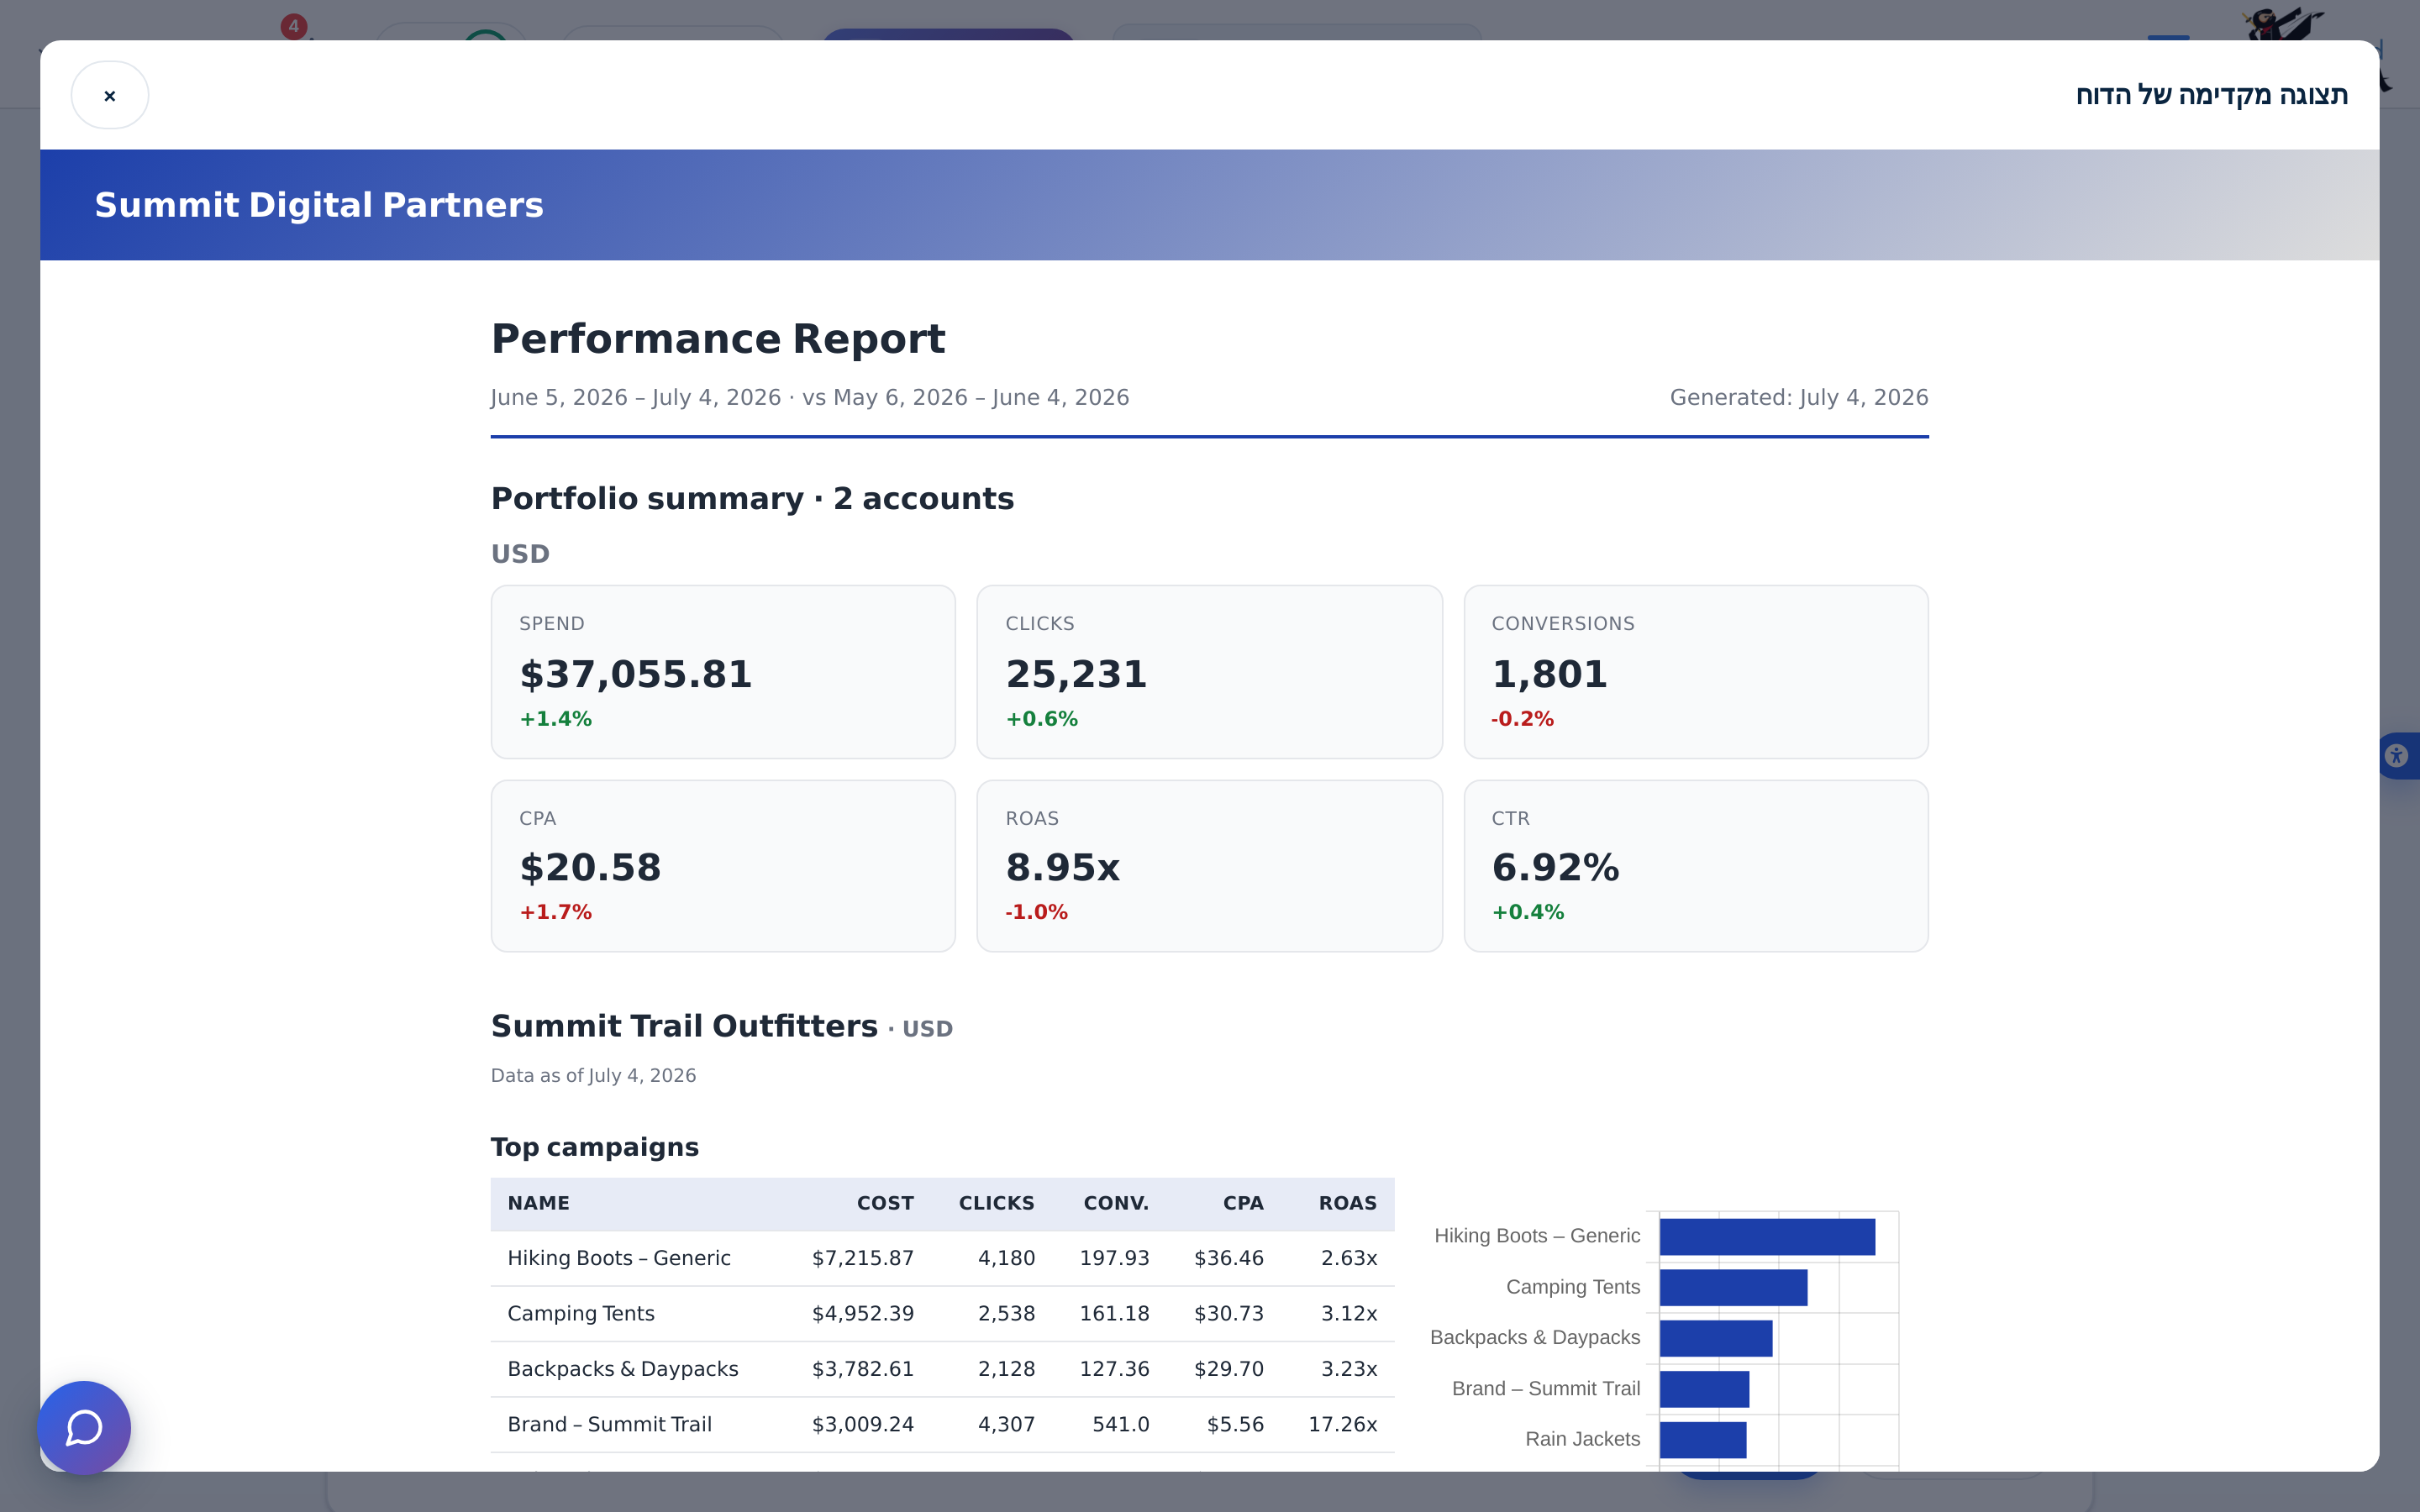Image resolution: width=2420 pixels, height=1512 pixels.
Task: Click the 2,128 clicks cell
Action: pos(1006,1369)
